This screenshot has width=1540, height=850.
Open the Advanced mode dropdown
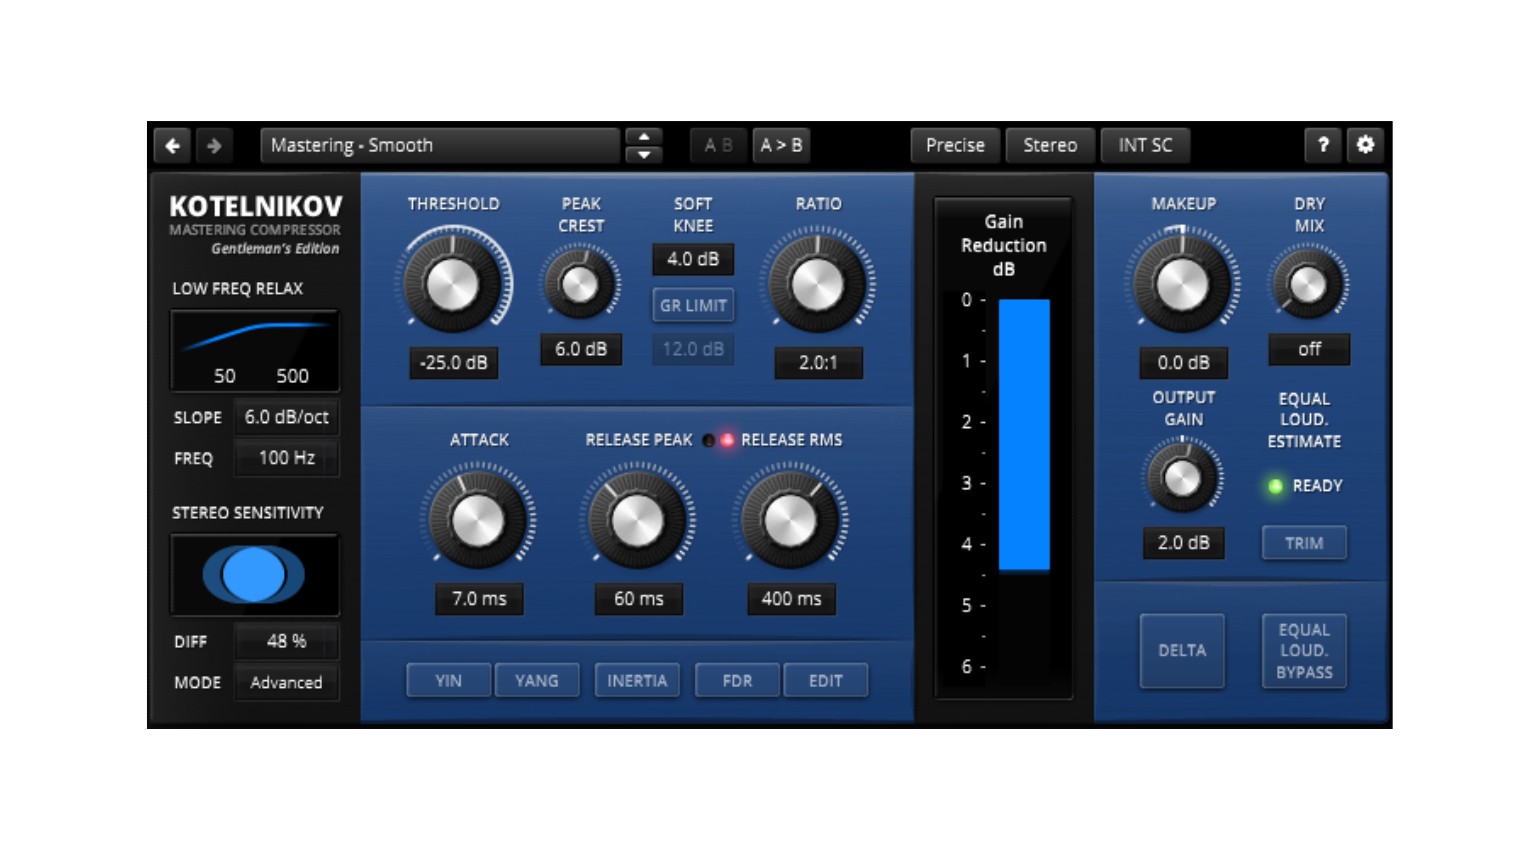[x=286, y=683]
